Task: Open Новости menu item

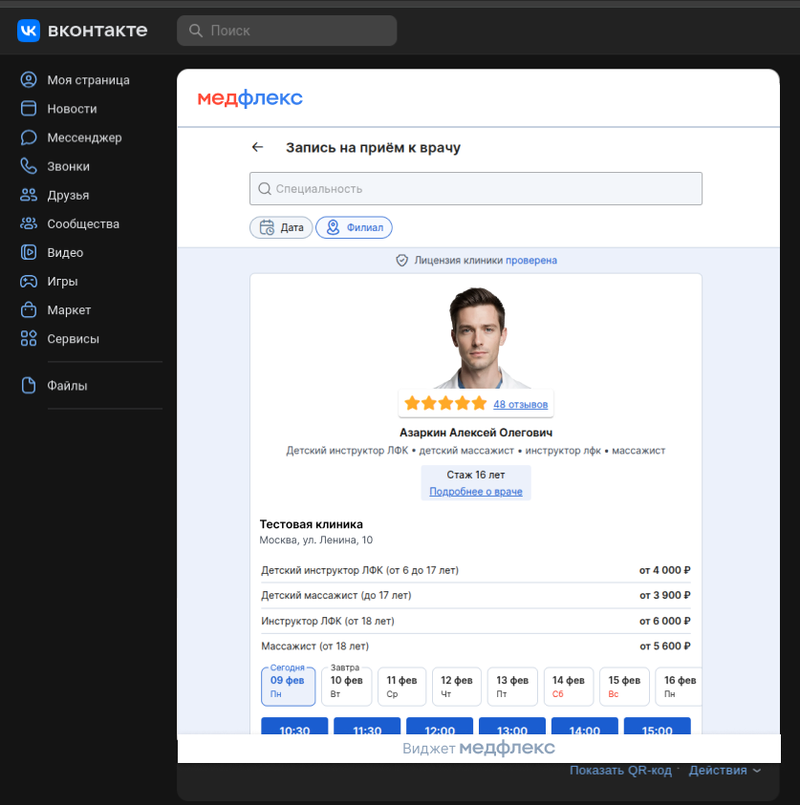Action: [71, 109]
